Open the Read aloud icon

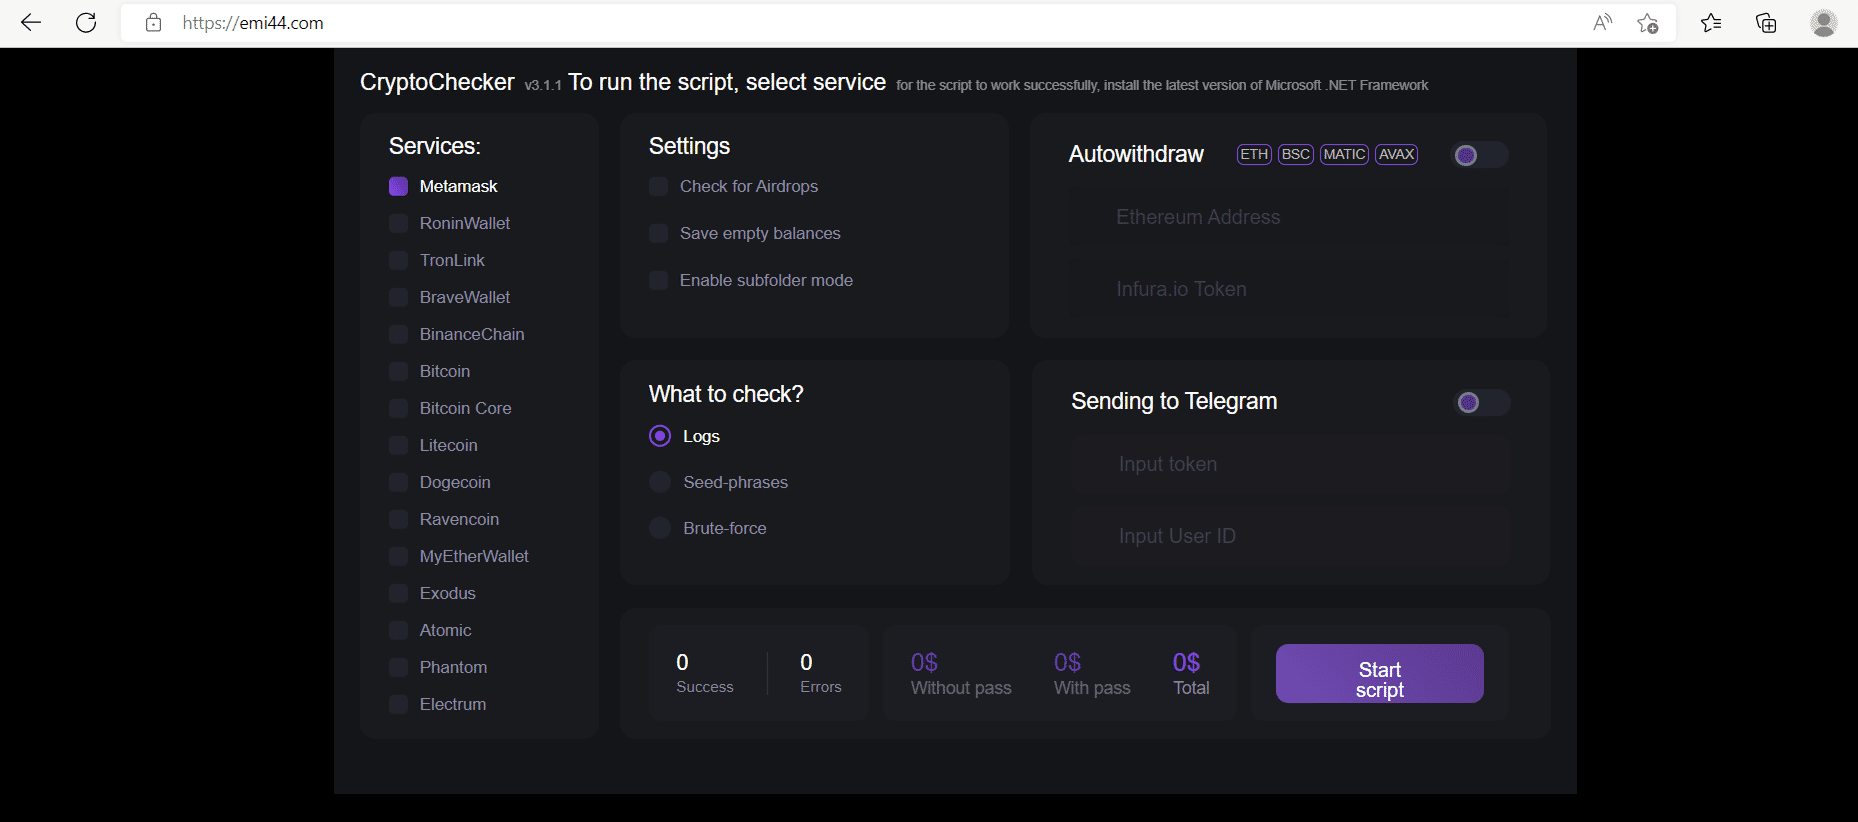coord(1602,23)
